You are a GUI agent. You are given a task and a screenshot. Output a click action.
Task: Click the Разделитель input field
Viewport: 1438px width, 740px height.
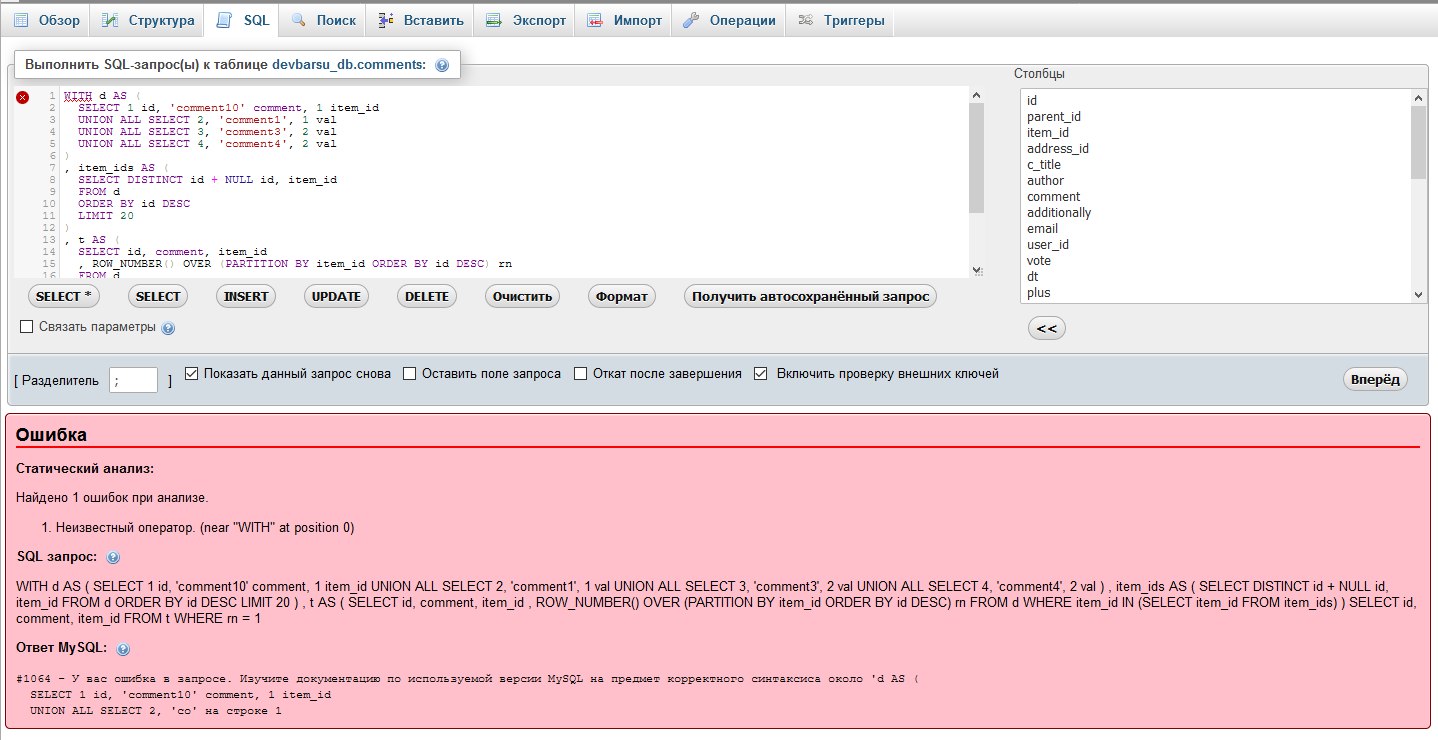tap(133, 380)
